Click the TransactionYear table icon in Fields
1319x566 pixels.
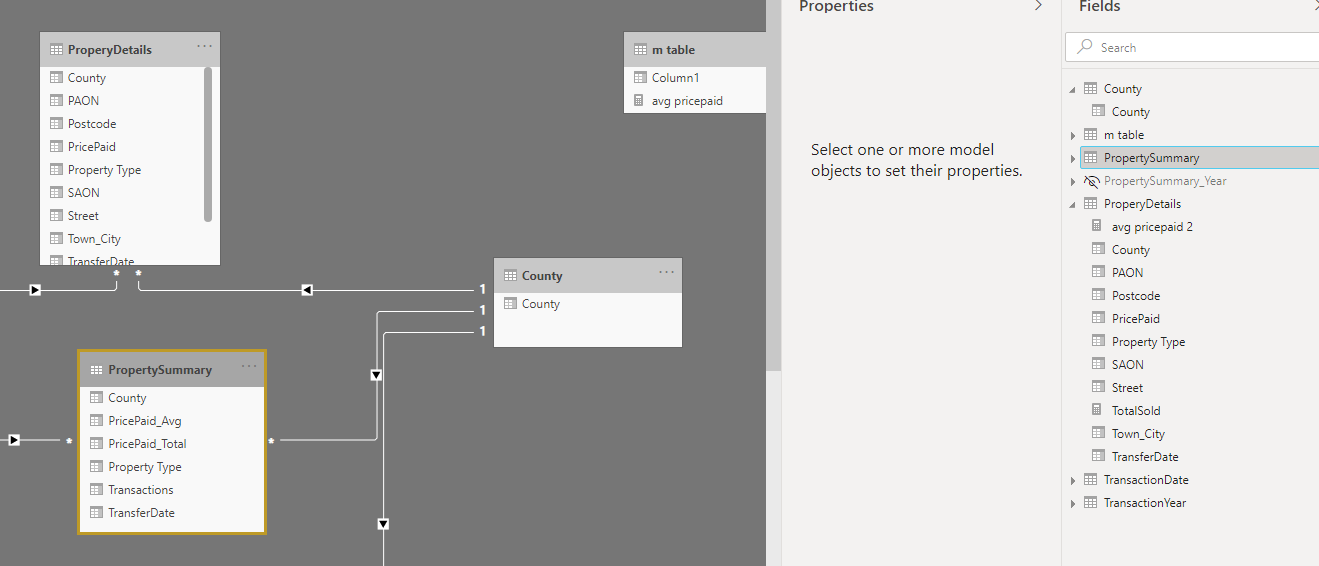tap(1090, 503)
